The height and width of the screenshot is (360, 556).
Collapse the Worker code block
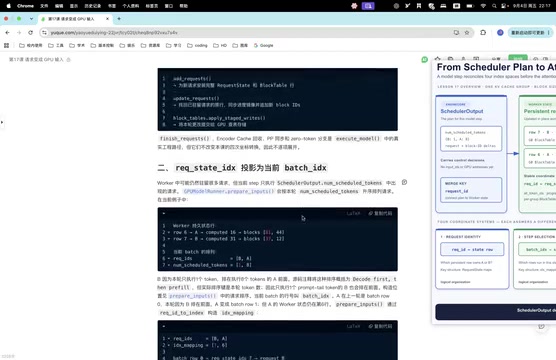click(163, 213)
